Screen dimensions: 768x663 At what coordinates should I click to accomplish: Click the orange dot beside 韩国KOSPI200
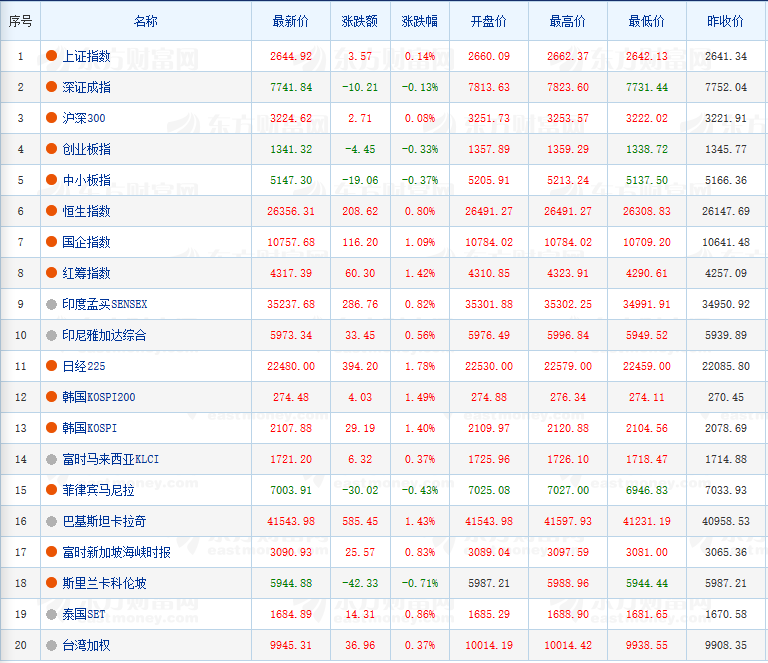click(x=51, y=397)
